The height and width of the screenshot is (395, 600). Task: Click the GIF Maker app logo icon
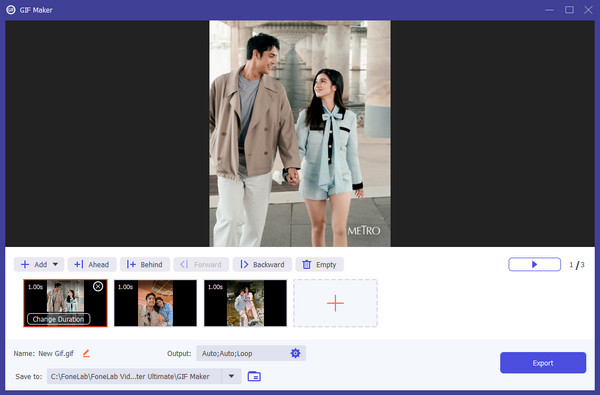pos(11,10)
